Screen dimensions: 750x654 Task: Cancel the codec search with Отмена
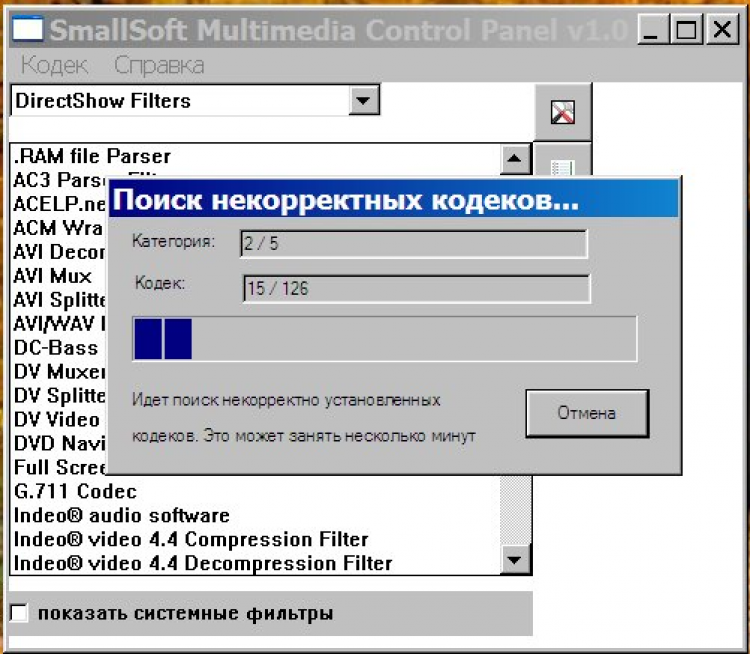pos(587,413)
